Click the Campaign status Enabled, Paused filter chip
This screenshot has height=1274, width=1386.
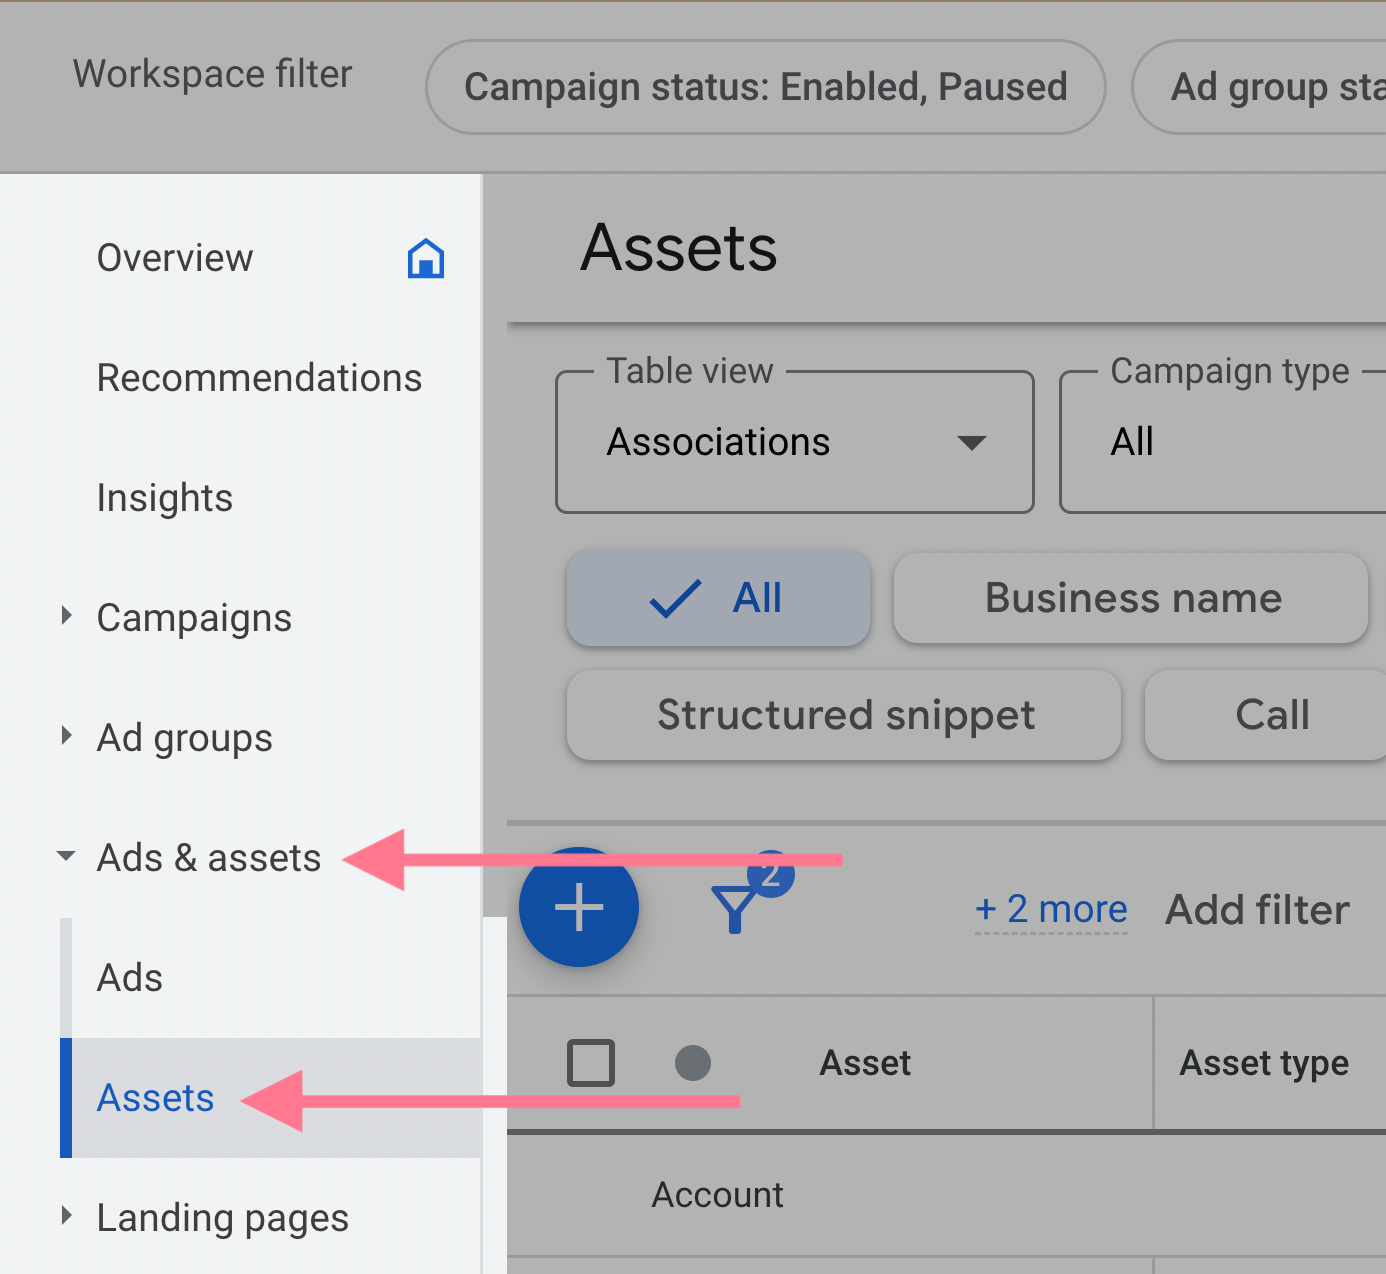(x=765, y=87)
